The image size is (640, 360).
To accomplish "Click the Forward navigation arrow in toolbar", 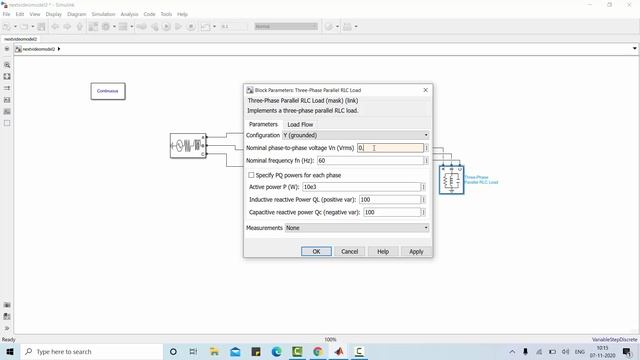I will pyautogui.click(x=67, y=27).
